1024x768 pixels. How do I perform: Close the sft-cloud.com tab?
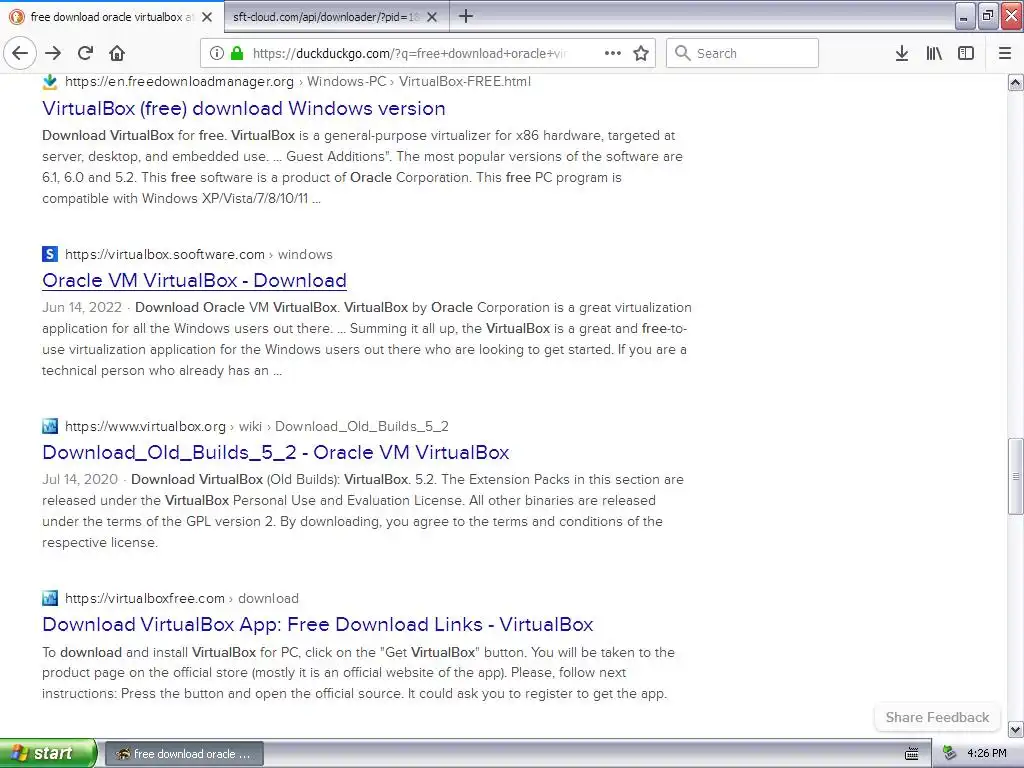[432, 17]
